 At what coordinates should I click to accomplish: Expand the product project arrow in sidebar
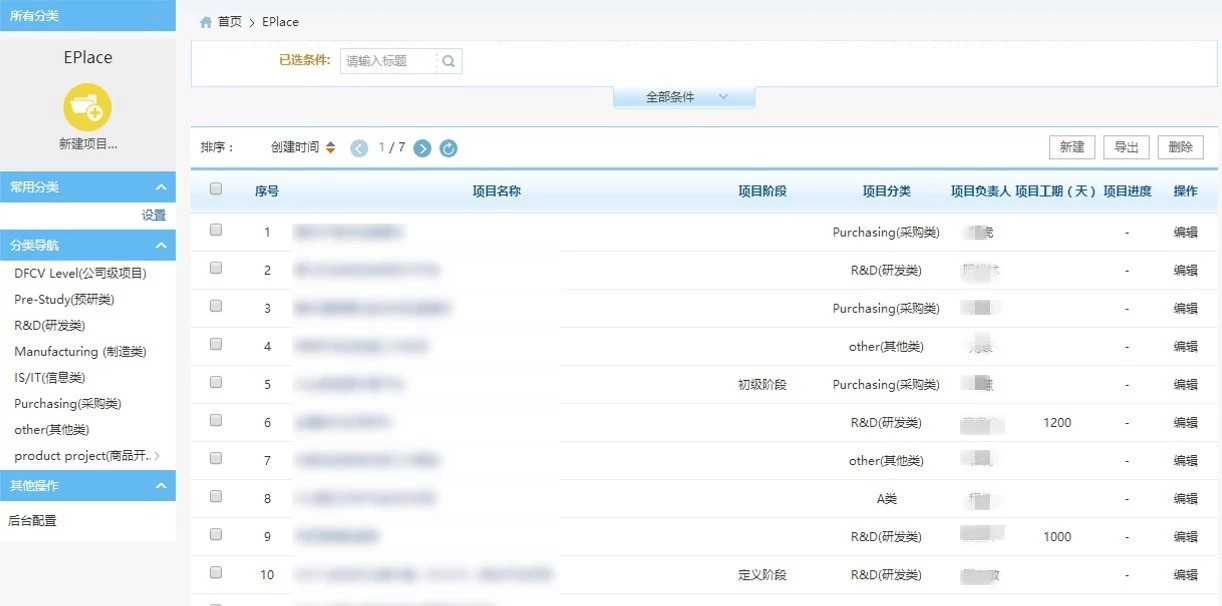(x=157, y=456)
